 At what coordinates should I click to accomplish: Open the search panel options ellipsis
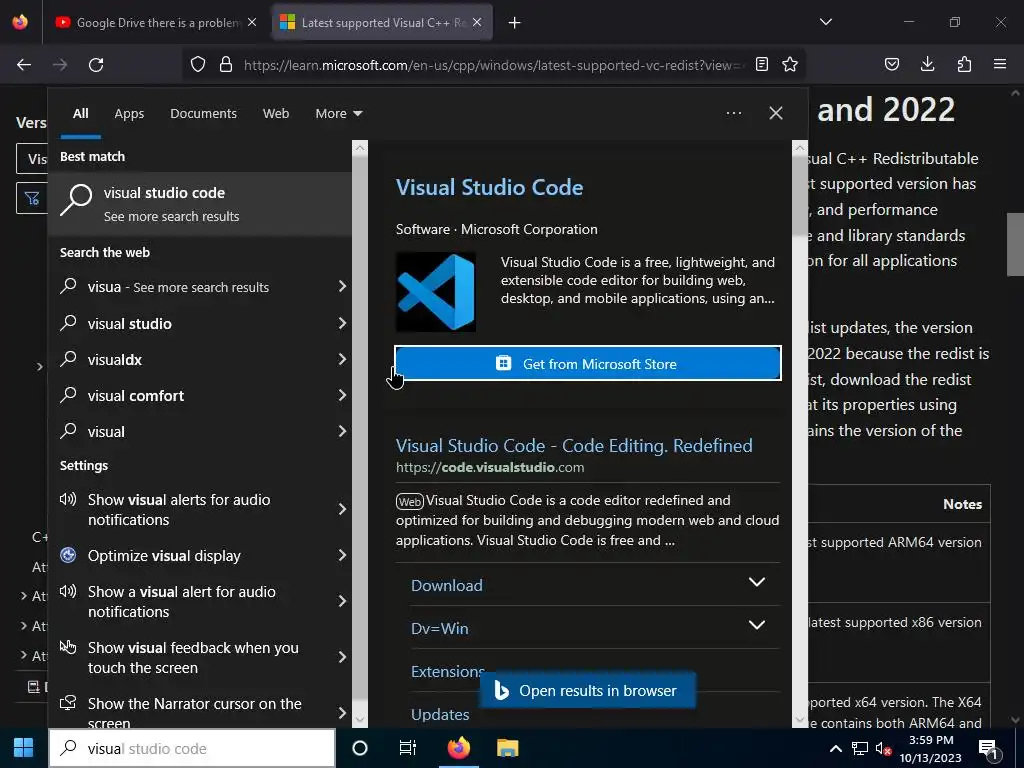(x=733, y=113)
